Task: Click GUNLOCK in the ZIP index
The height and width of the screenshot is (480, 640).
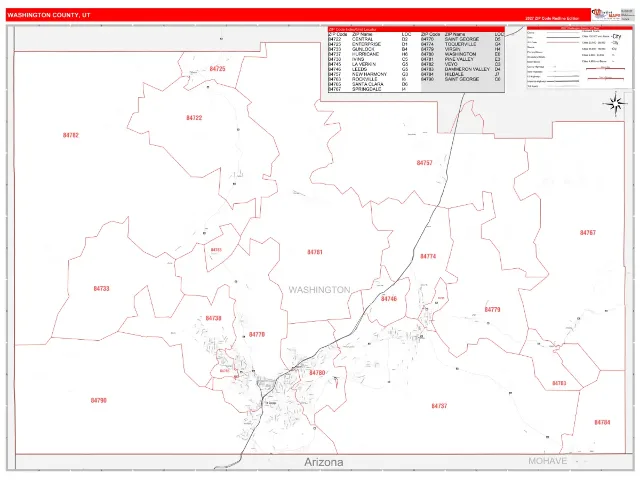Action: (363, 49)
